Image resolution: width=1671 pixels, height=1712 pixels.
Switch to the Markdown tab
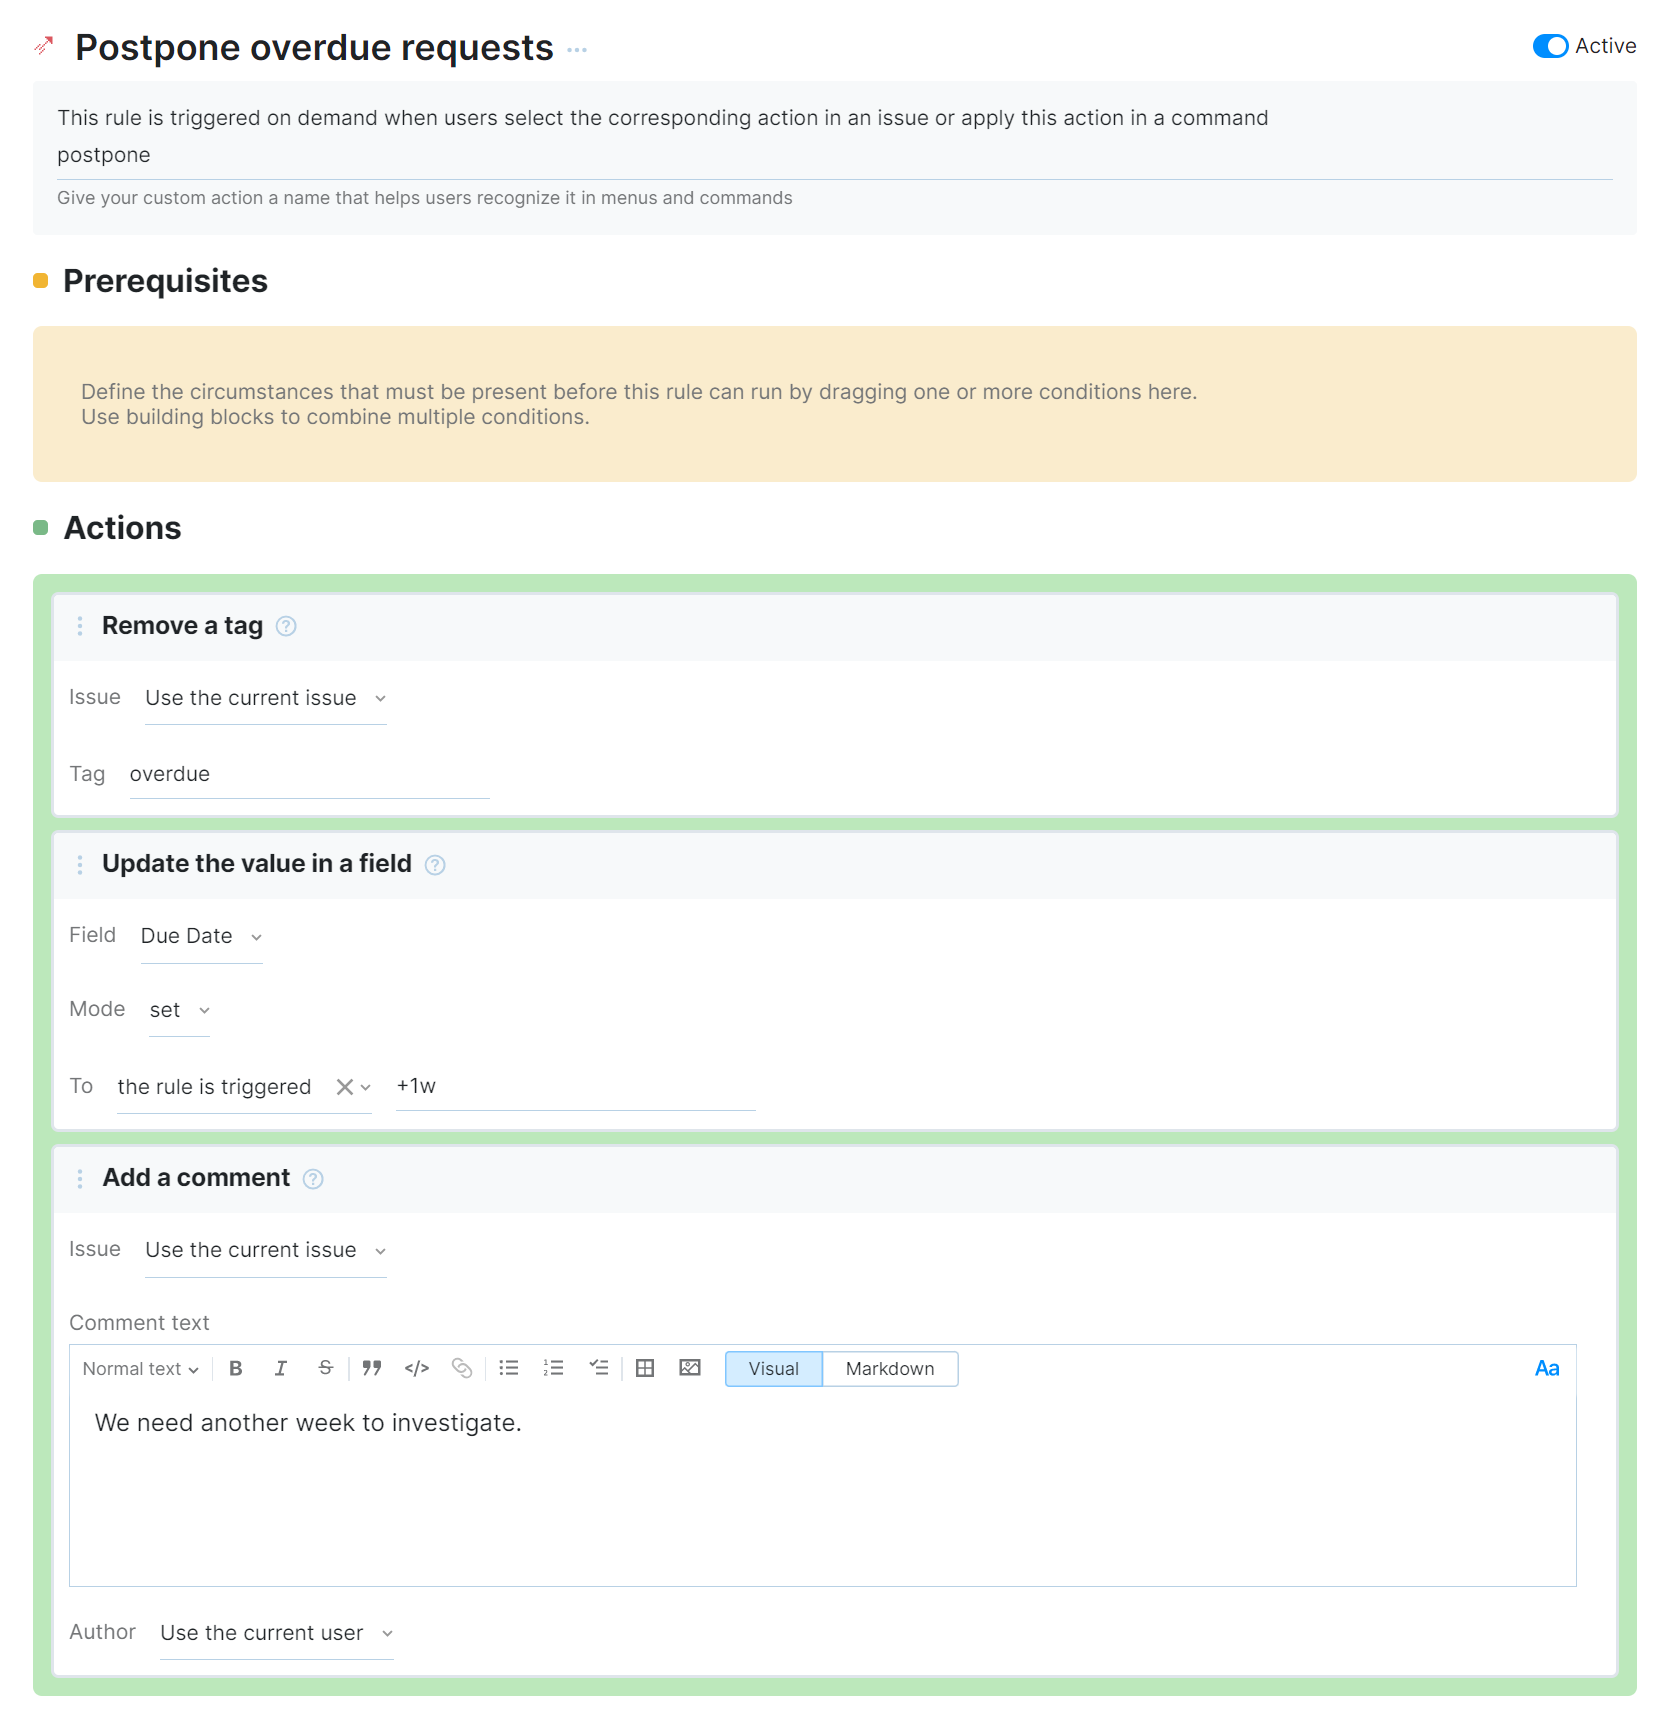(889, 1368)
